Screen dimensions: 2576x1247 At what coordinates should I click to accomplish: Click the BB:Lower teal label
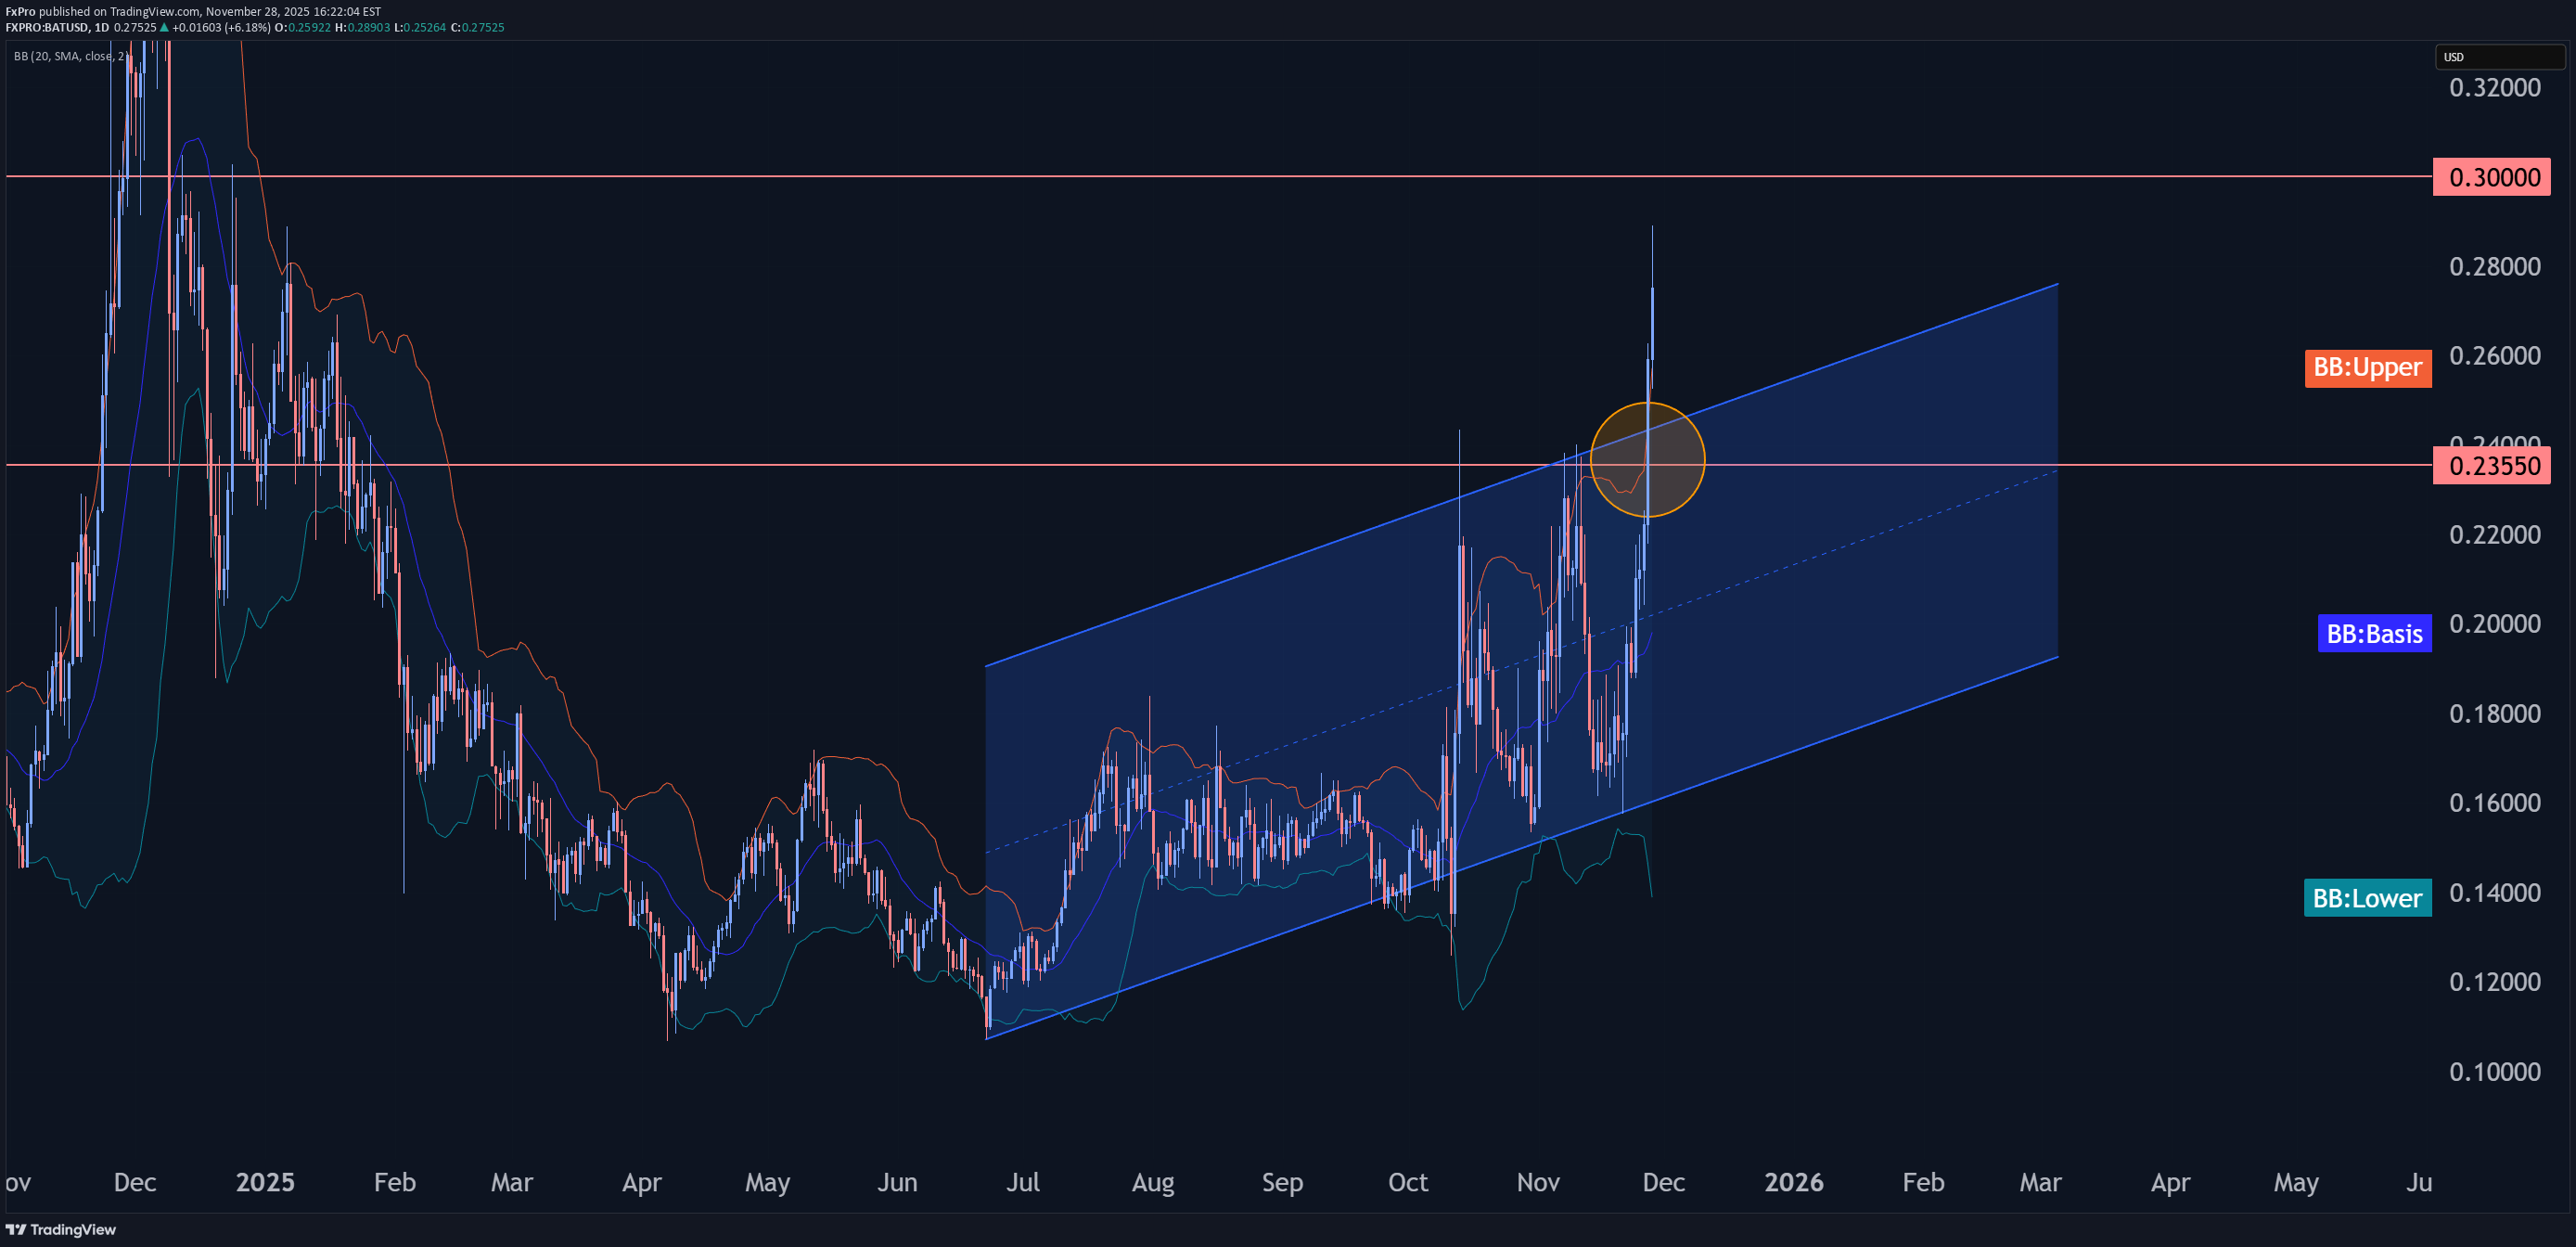pyautogui.click(x=2366, y=898)
